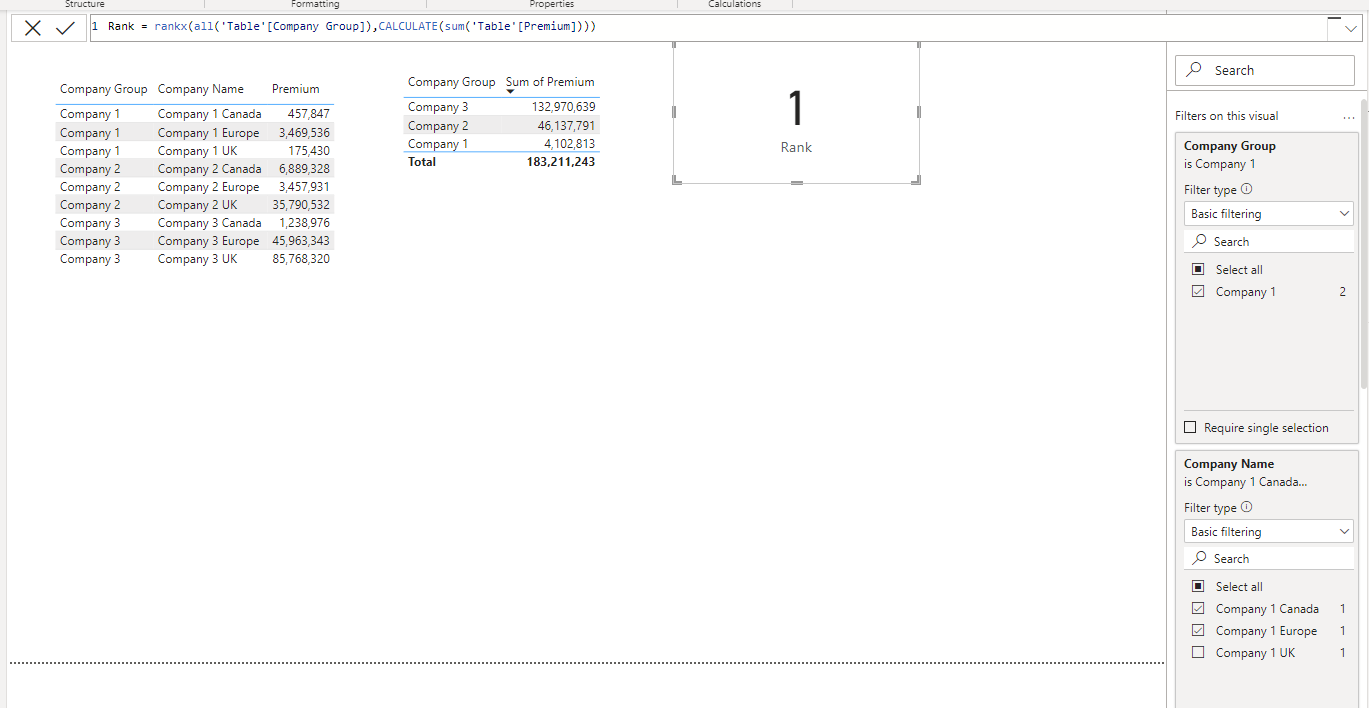Click Company Group header in the summary table
Screen dimensions: 1369x708
pyautogui.click(x=451, y=82)
